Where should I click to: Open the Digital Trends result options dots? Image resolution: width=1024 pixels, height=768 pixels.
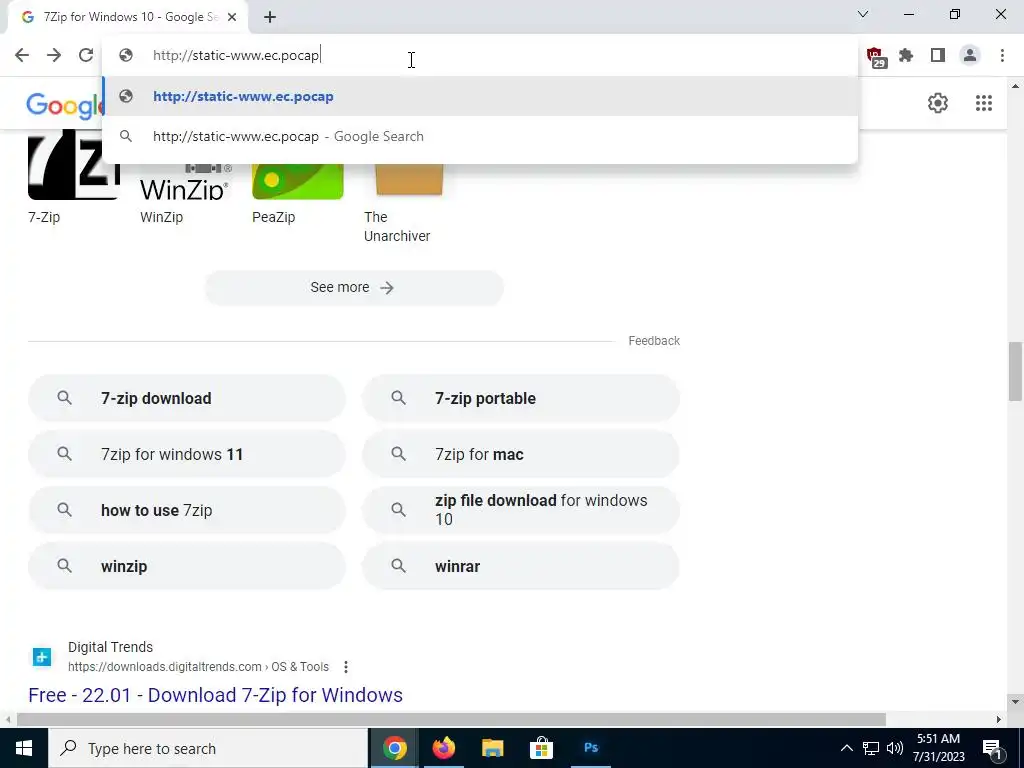(x=345, y=667)
